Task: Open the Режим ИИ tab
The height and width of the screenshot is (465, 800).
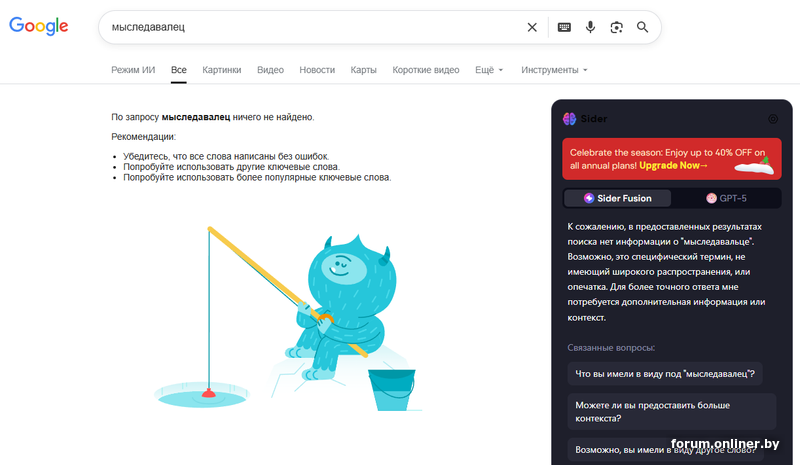Action: point(133,70)
